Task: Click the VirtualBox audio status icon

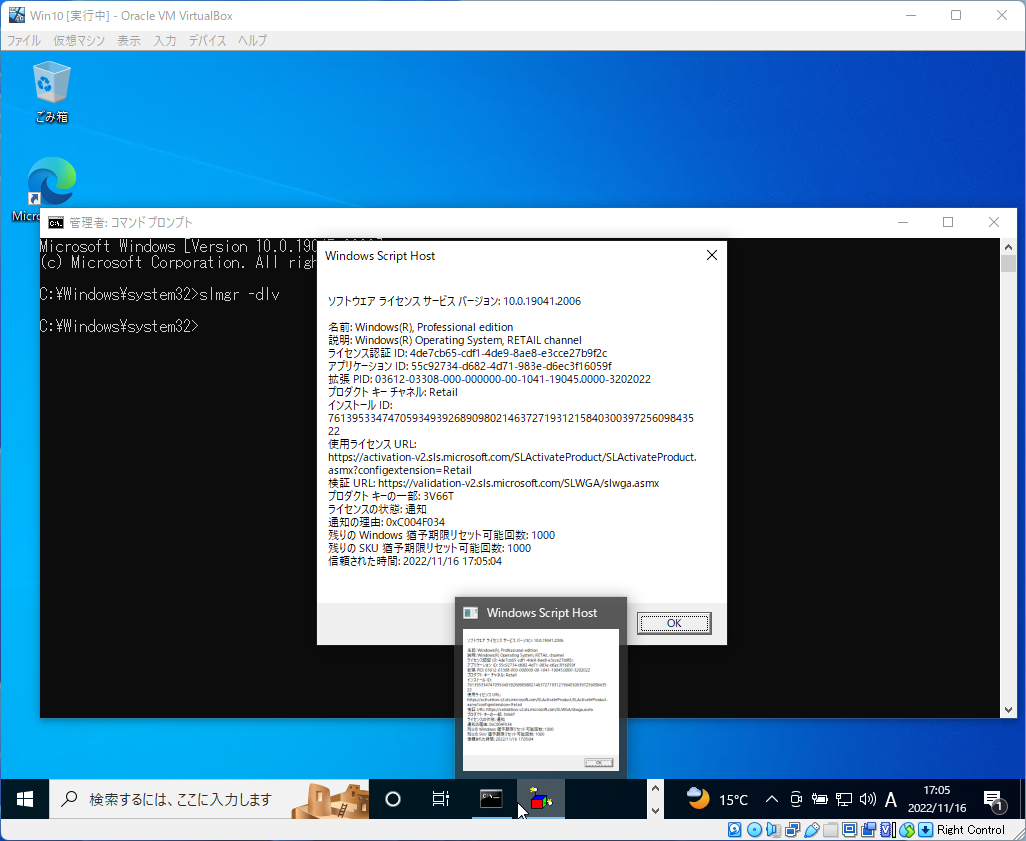Action: (773, 830)
